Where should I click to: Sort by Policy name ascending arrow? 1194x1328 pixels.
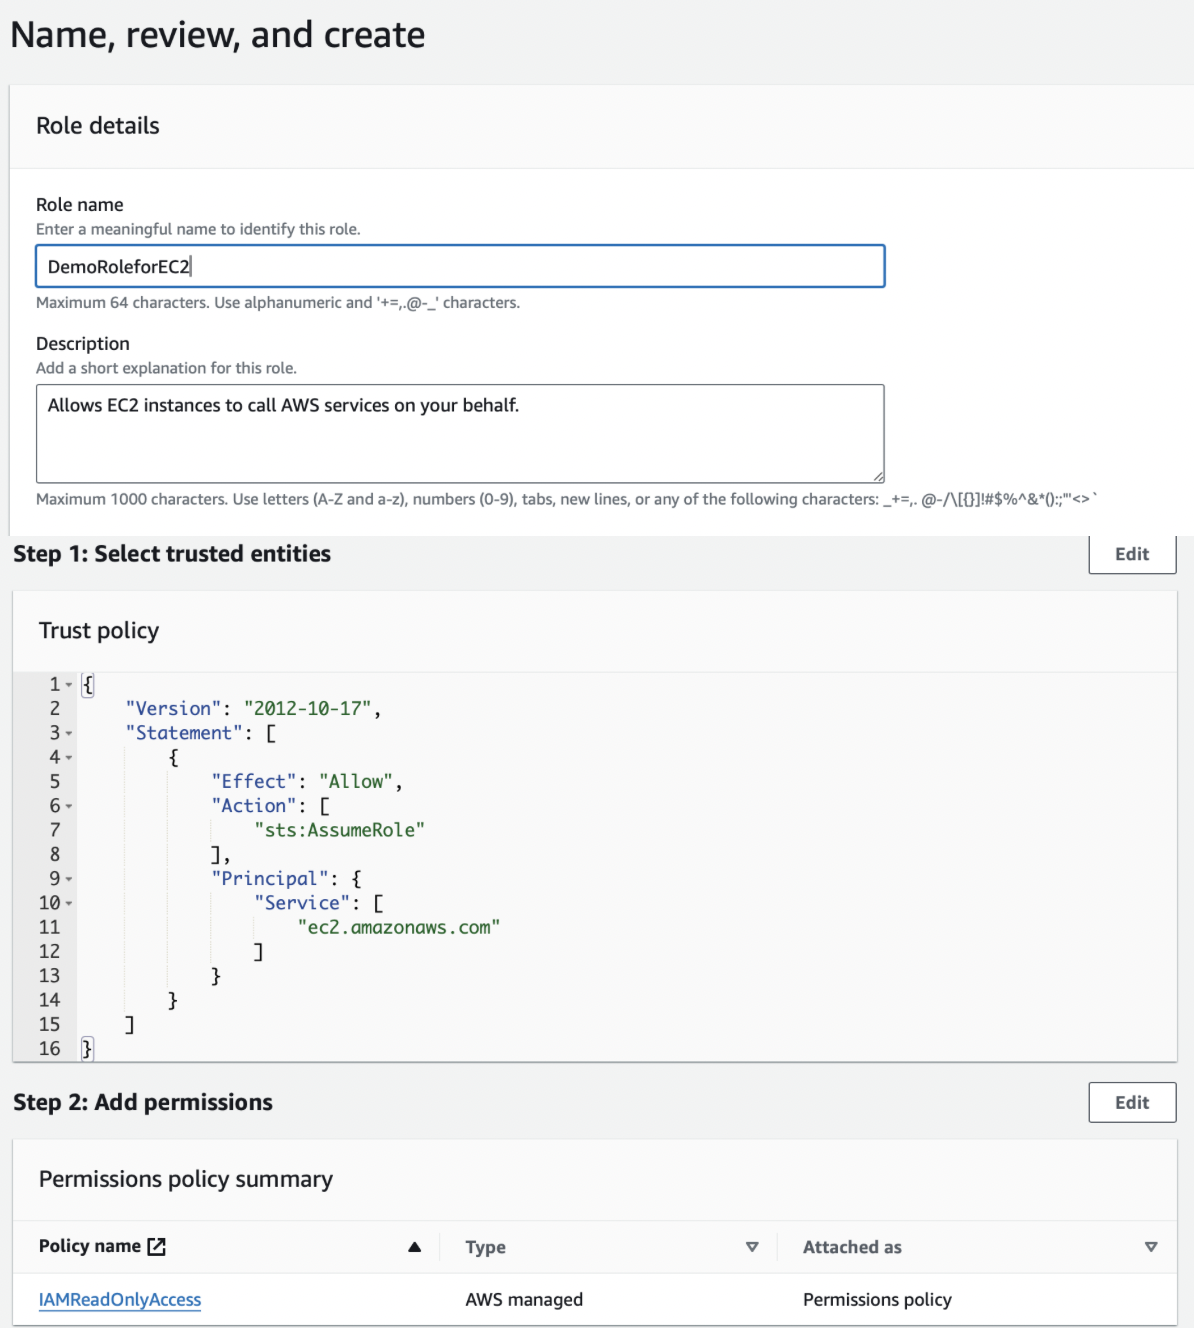(414, 1247)
